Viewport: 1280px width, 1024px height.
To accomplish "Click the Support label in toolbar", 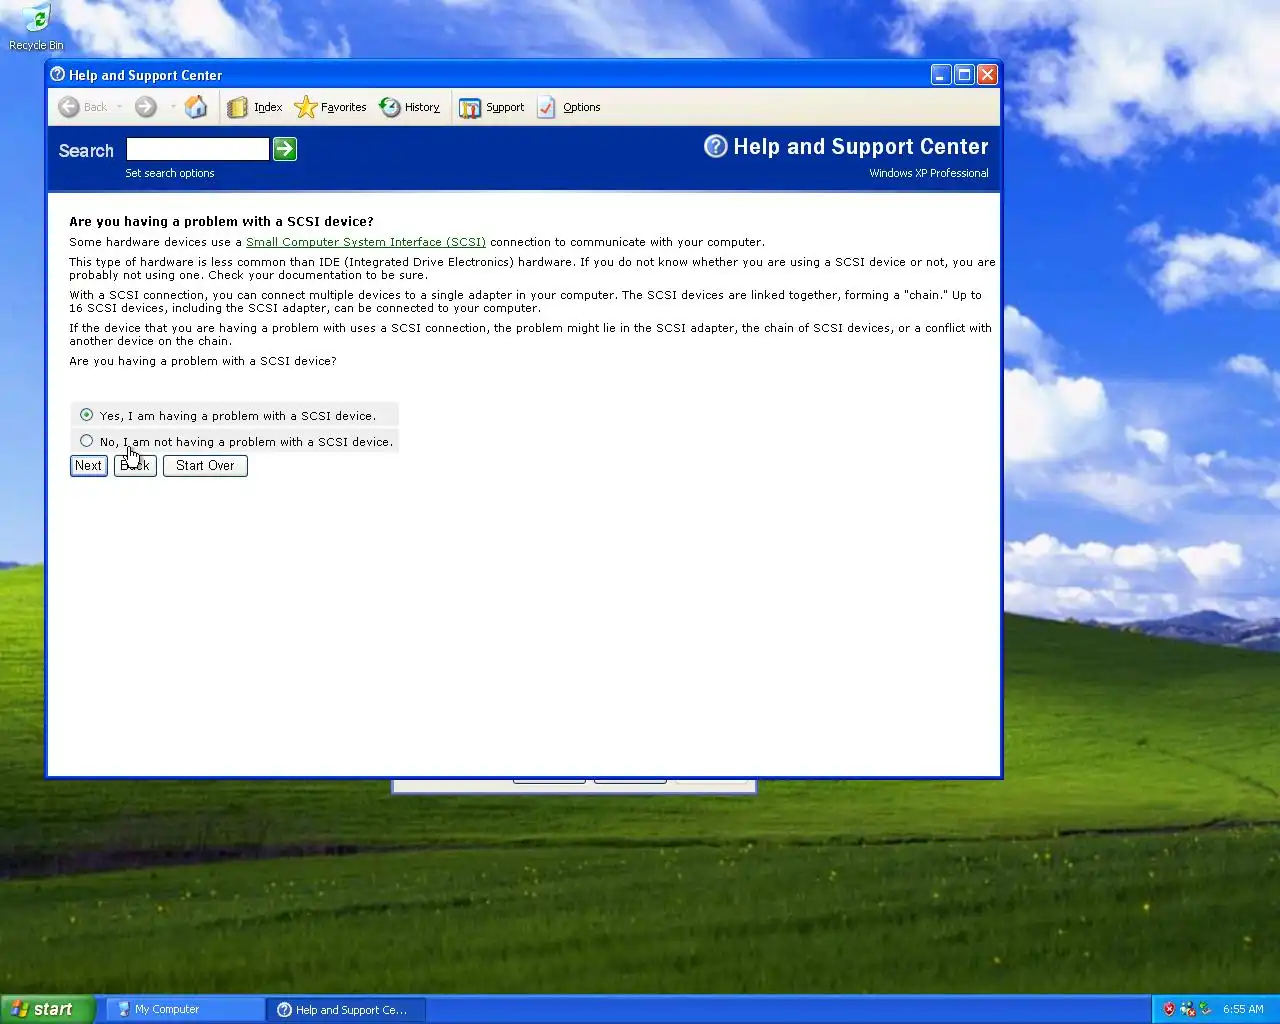I will pyautogui.click(x=505, y=107).
